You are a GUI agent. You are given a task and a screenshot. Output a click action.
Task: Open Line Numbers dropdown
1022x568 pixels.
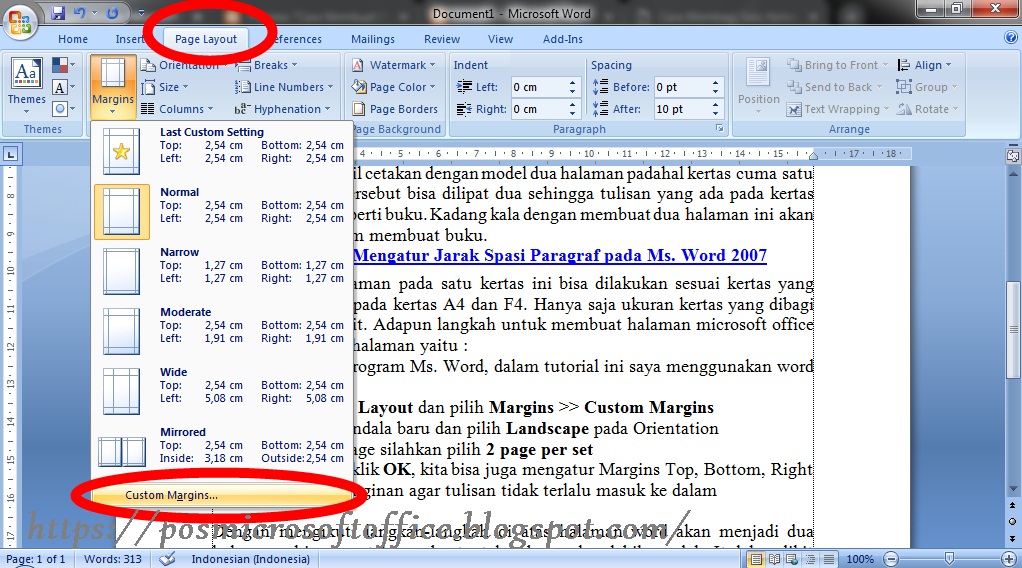284,87
